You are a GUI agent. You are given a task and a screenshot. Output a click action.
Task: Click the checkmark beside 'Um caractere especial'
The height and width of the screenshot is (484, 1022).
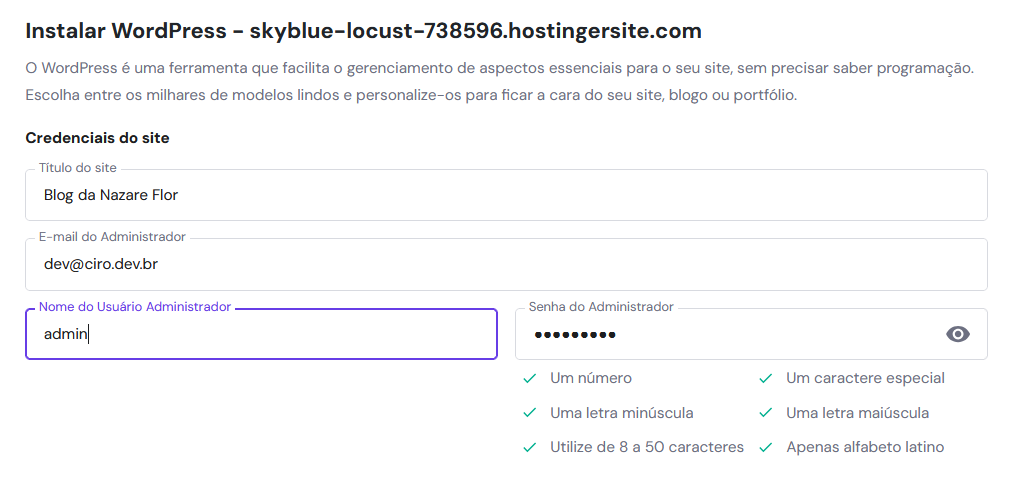point(766,378)
